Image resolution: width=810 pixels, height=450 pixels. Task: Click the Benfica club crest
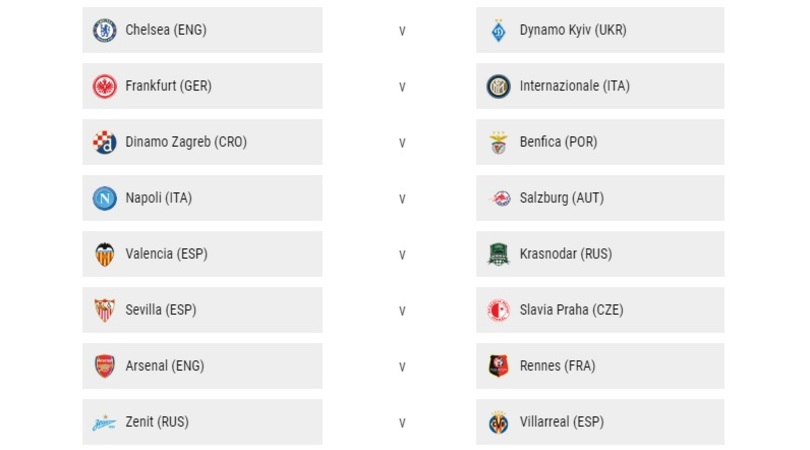click(499, 142)
